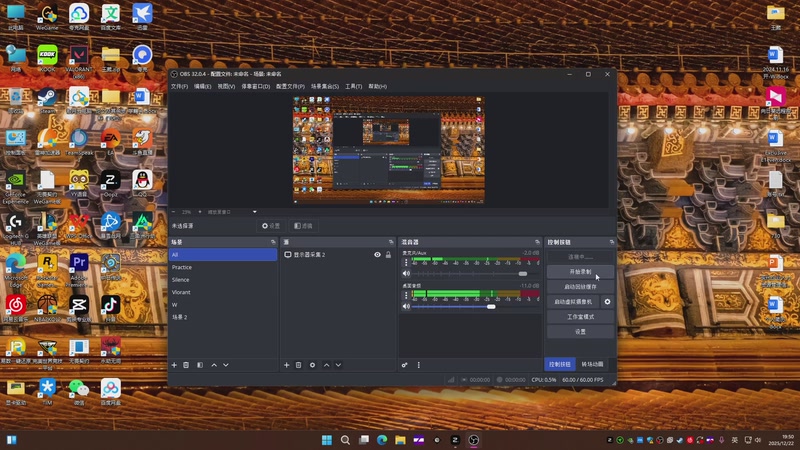Open VALORANT desktop shortcut
The width and height of the screenshot is (800, 450).
[79, 60]
